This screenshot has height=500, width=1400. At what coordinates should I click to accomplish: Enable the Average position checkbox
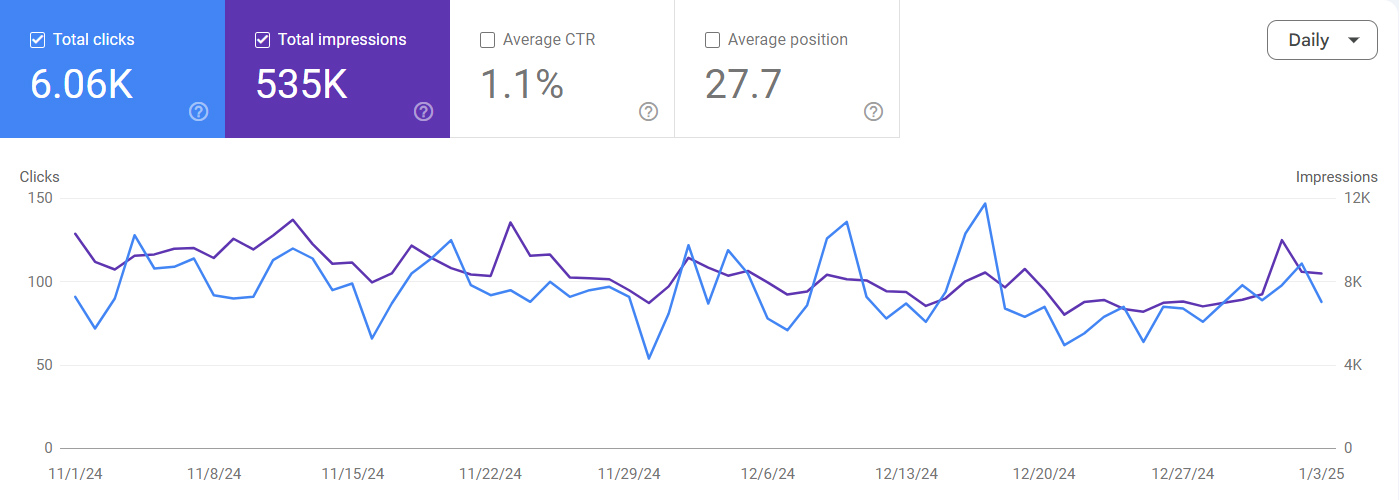[713, 40]
